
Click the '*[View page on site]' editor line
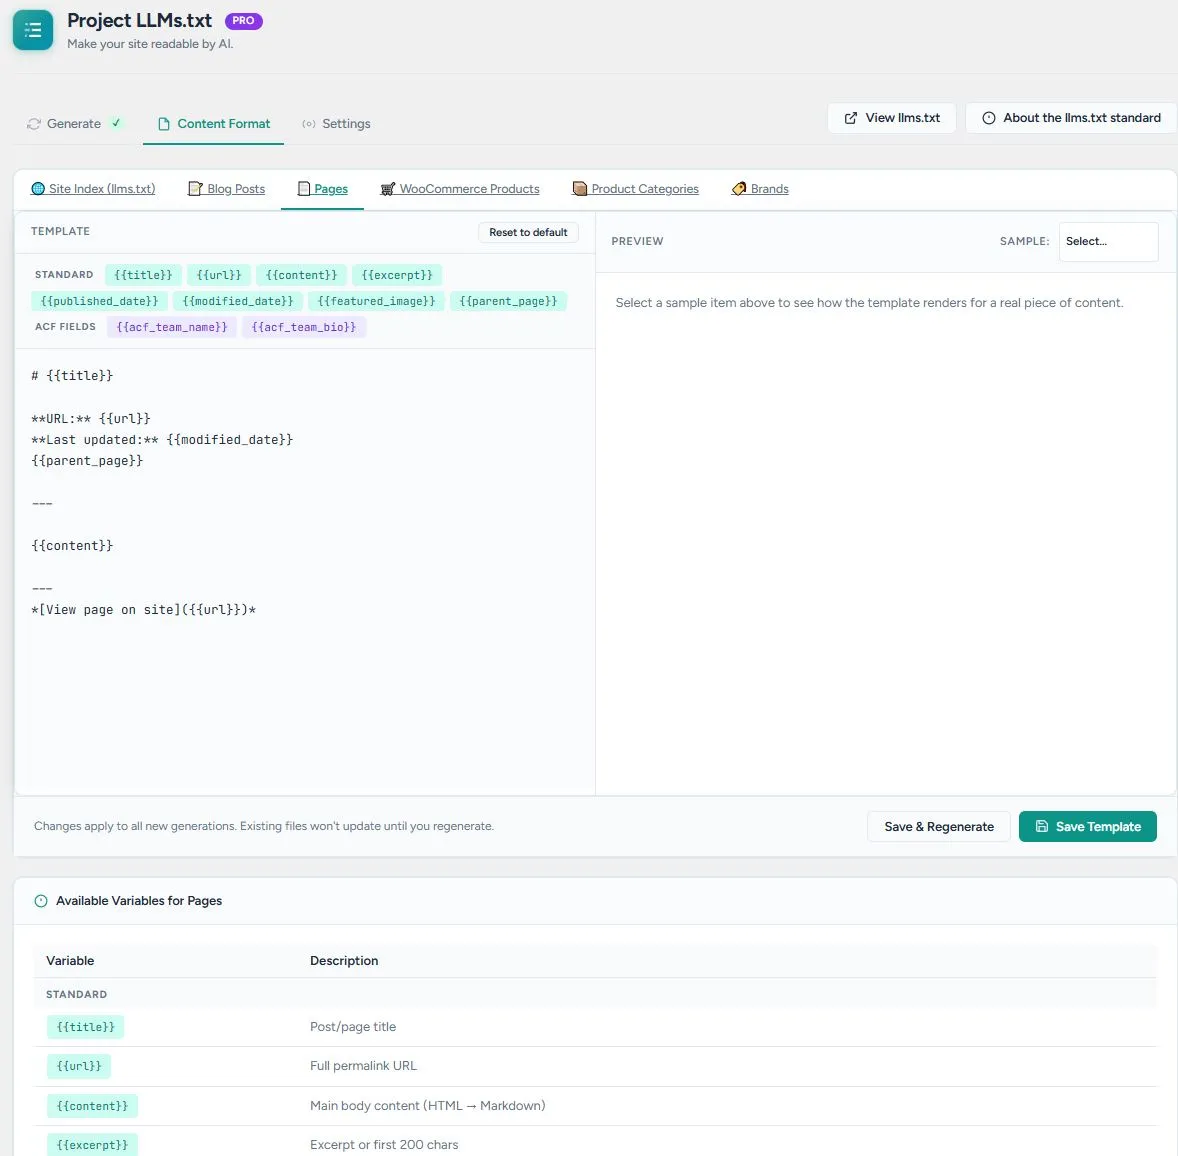point(143,610)
